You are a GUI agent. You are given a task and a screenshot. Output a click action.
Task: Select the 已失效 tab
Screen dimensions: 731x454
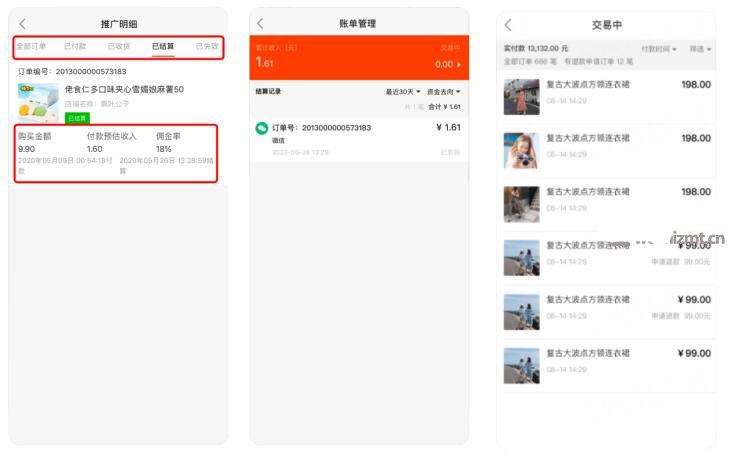207,47
